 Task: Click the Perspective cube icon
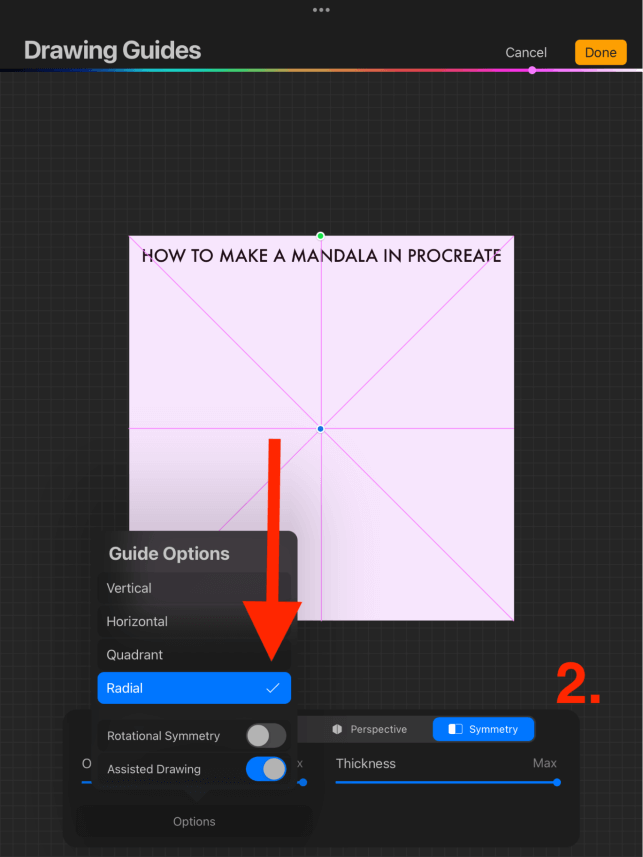[337, 729]
